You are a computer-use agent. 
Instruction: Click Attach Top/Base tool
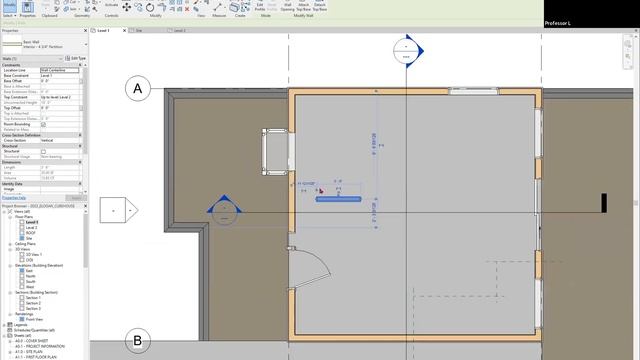coord(303,6)
